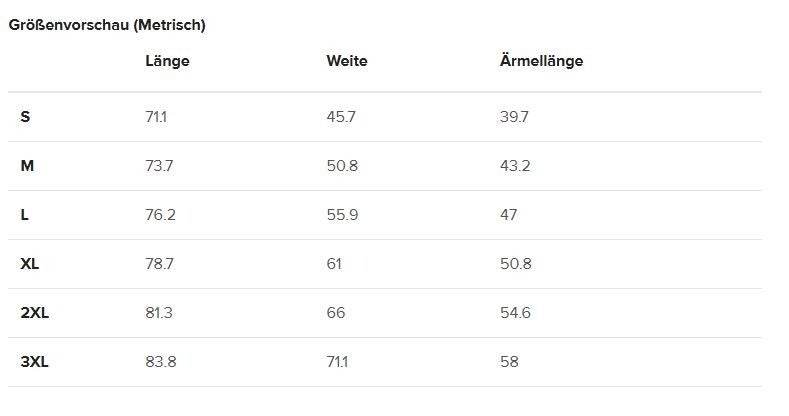Select the 54.6 Ärmellänge value for 2XL

tap(515, 313)
